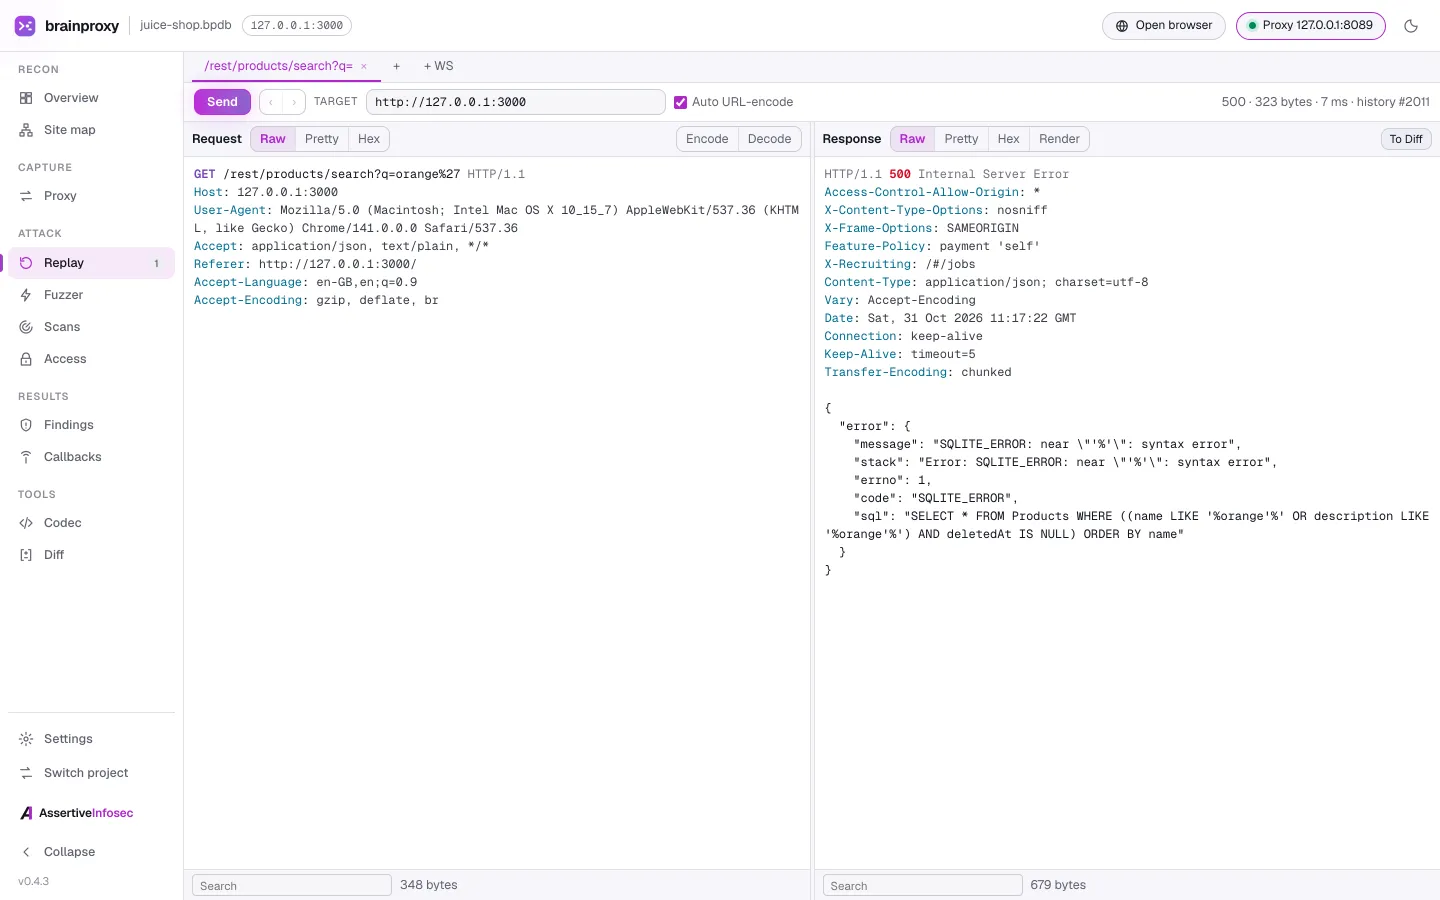Click the target URL field
The image size is (1440, 900).
(516, 102)
